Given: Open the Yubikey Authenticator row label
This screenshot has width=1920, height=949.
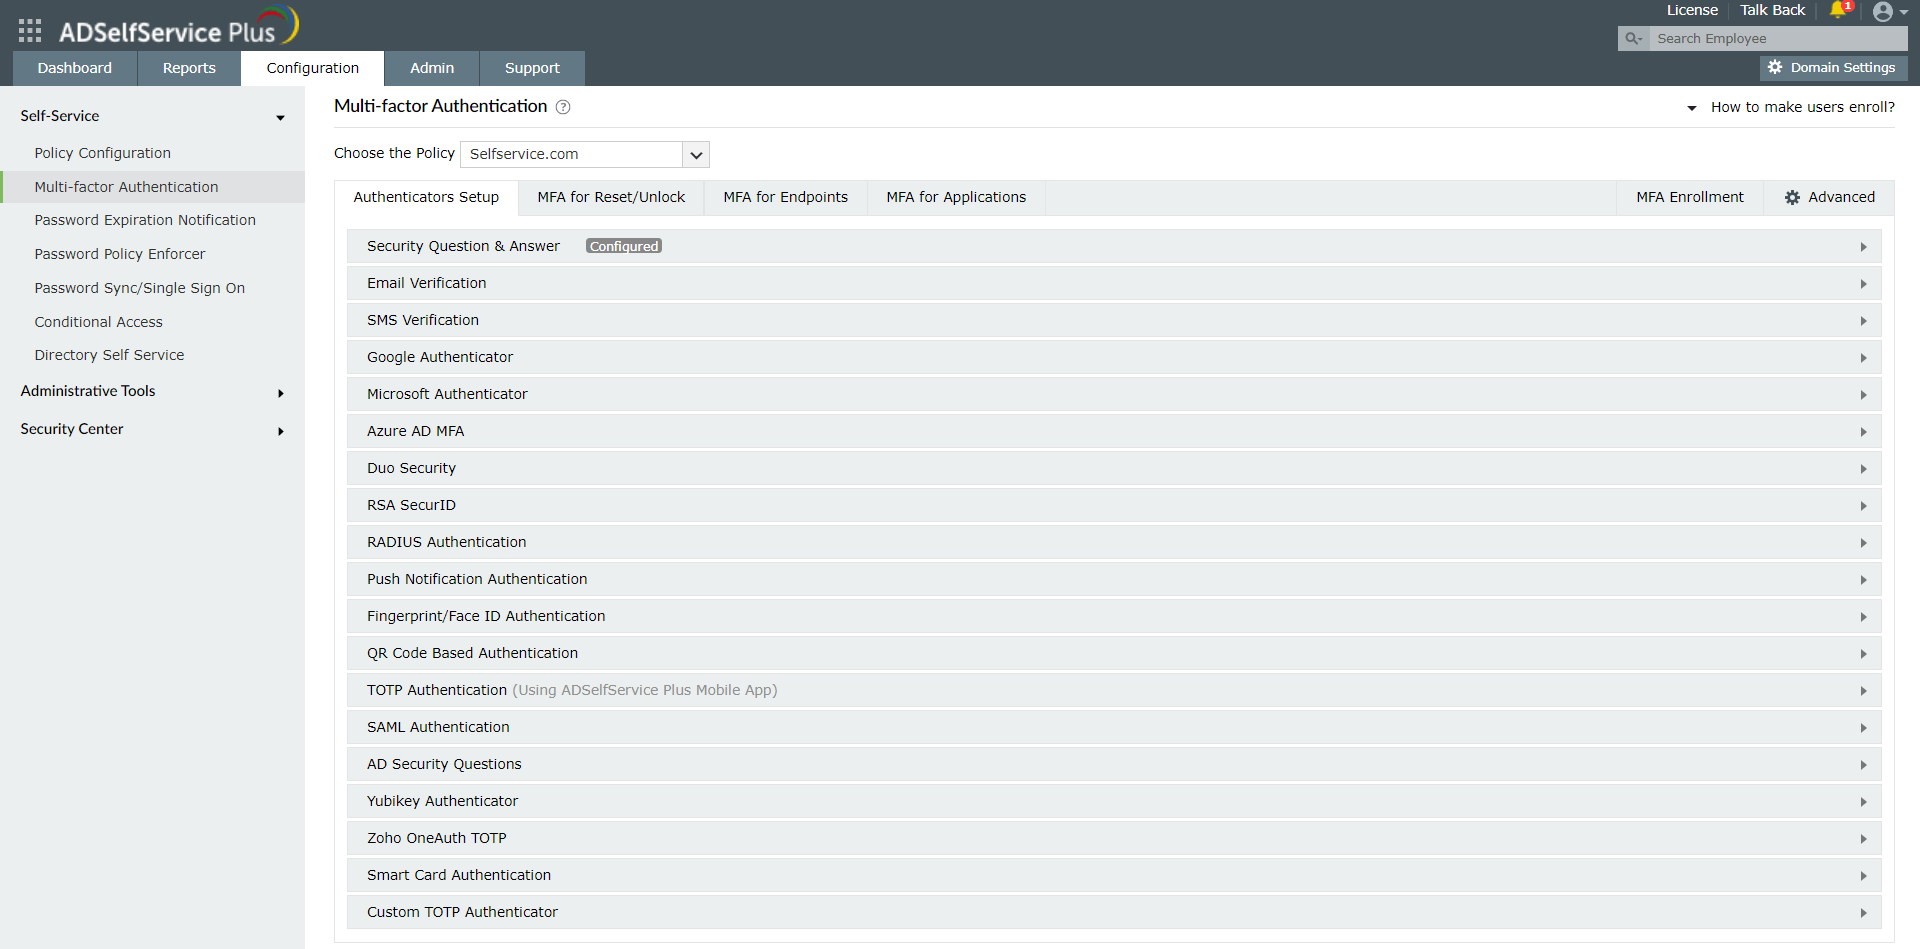Looking at the screenshot, I should tap(443, 801).
